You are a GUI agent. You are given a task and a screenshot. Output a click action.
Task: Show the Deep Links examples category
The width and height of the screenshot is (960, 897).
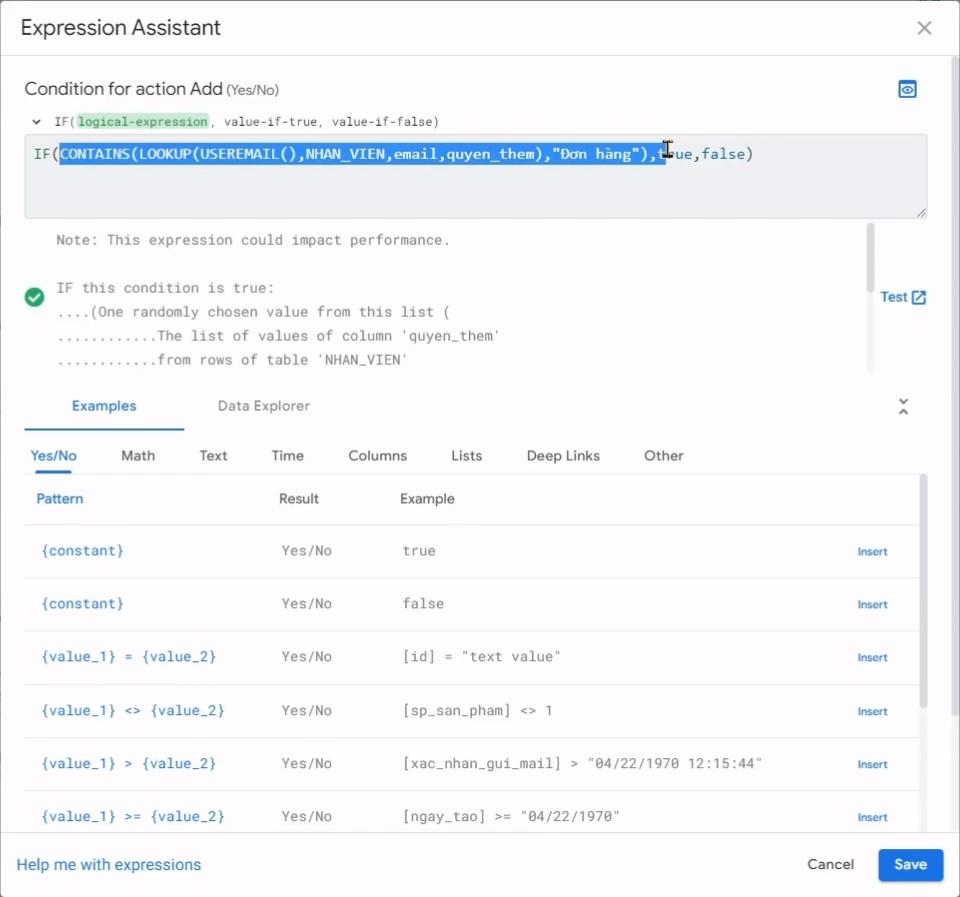[563, 456]
